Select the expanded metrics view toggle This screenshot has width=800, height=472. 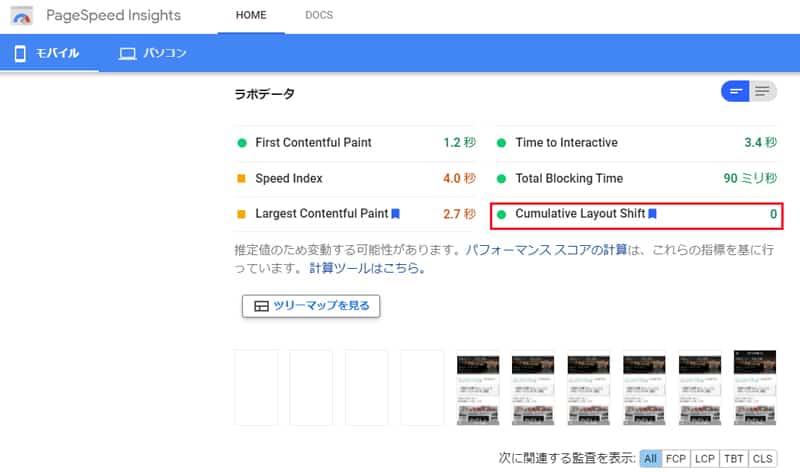[763, 91]
